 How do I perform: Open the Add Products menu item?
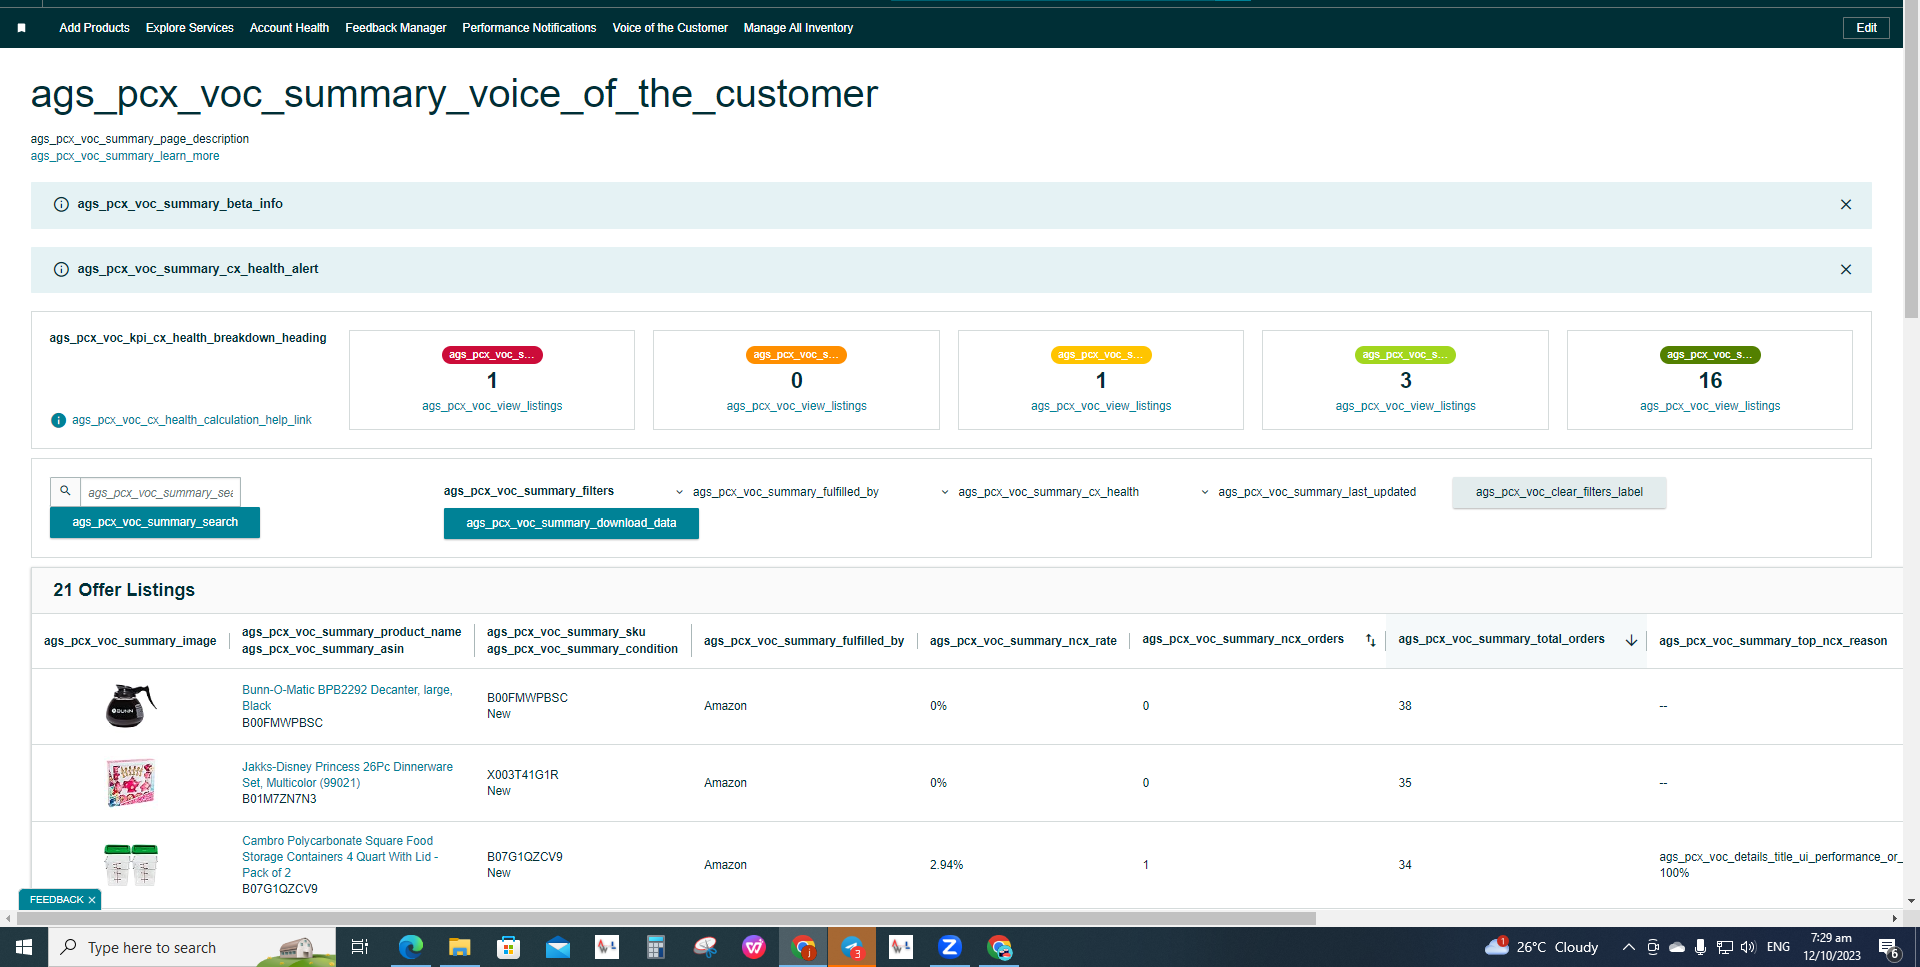coord(94,28)
